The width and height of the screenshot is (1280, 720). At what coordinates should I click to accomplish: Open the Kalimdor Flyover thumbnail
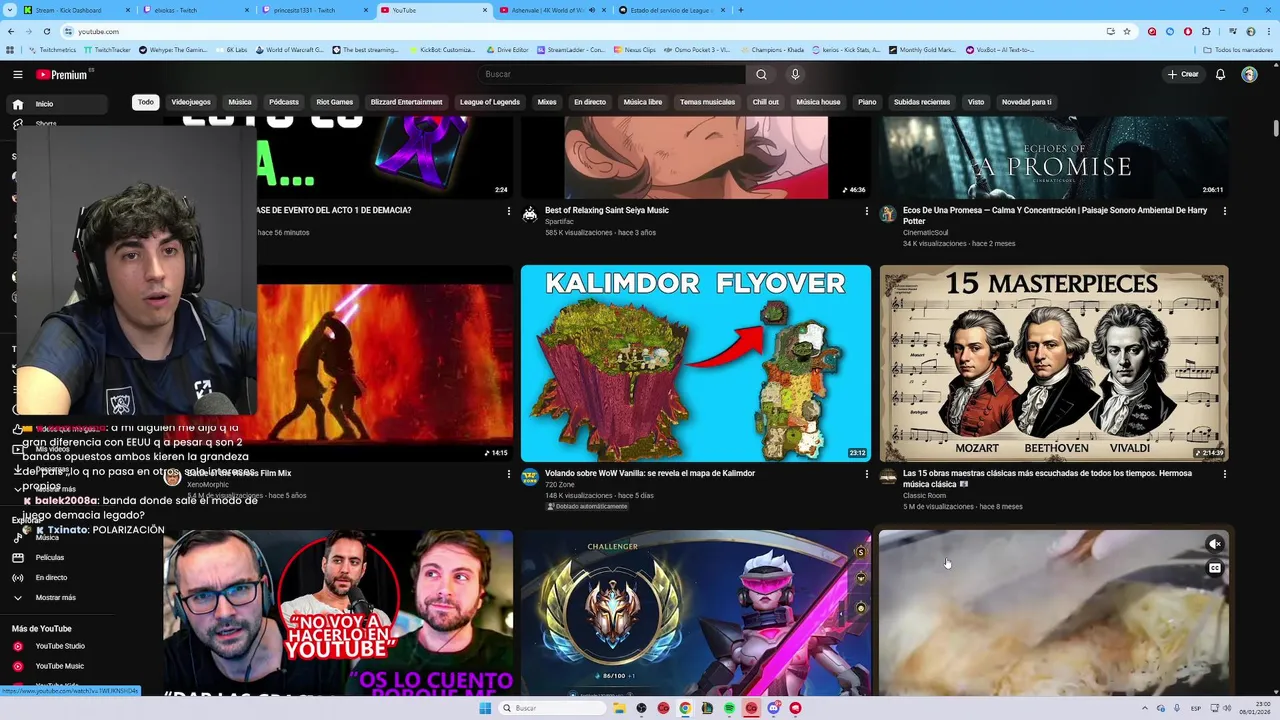click(696, 363)
